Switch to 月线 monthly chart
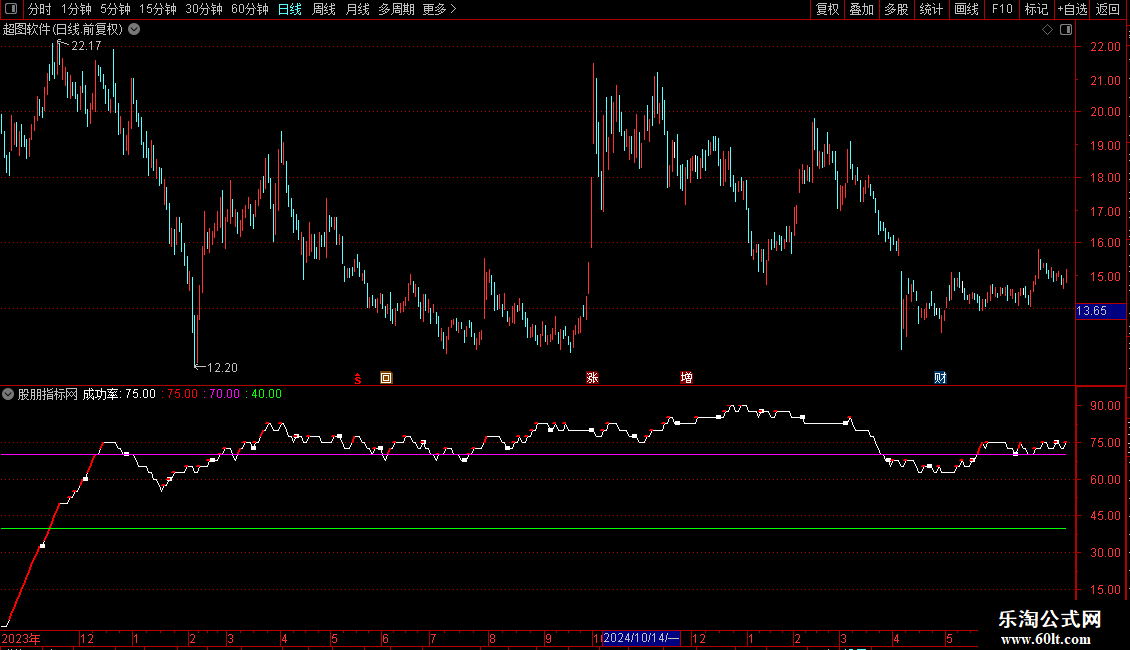This screenshot has height=650, width=1130. 357,9
